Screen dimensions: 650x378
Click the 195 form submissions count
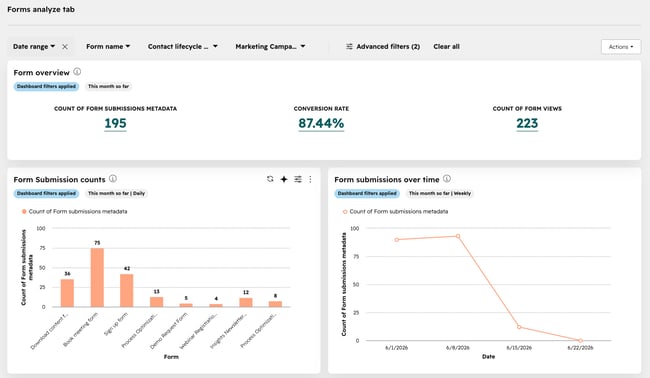tap(115, 123)
